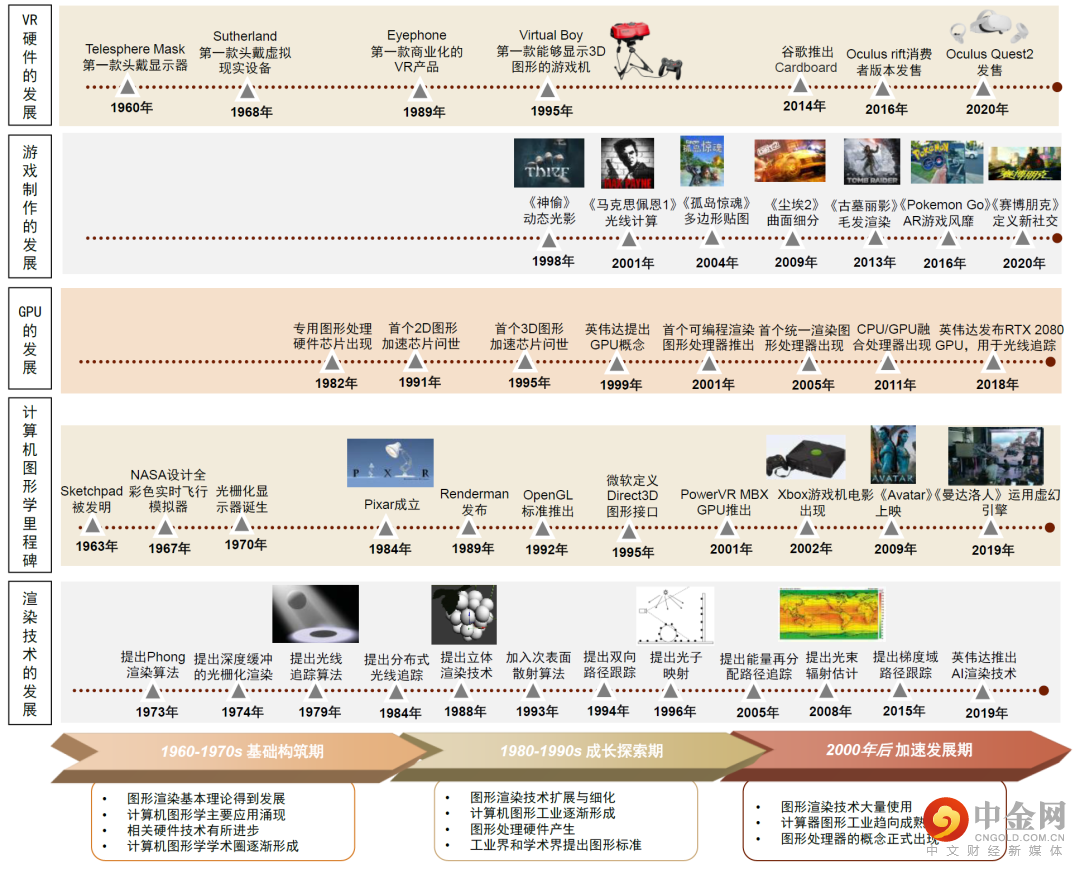Screen dimensions: 1080x869
Task: Select the 1967年 NASA simulator marker
Action: pyautogui.click(x=165, y=527)
